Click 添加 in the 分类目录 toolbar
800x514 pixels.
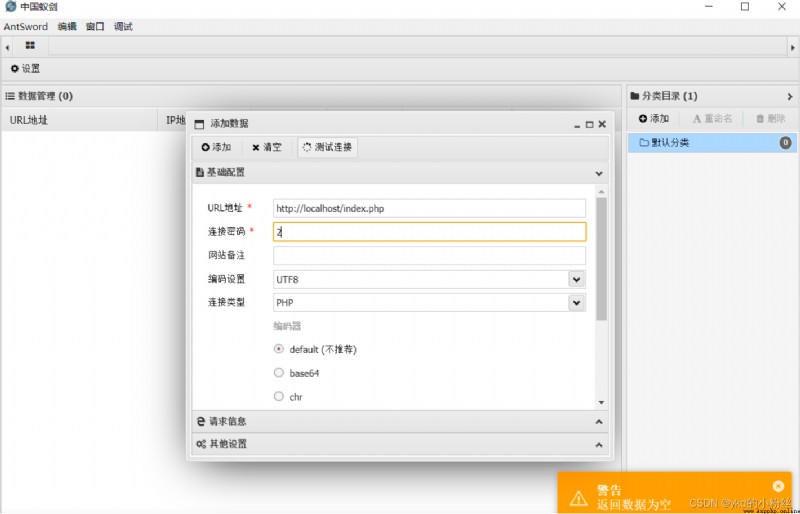654,118
